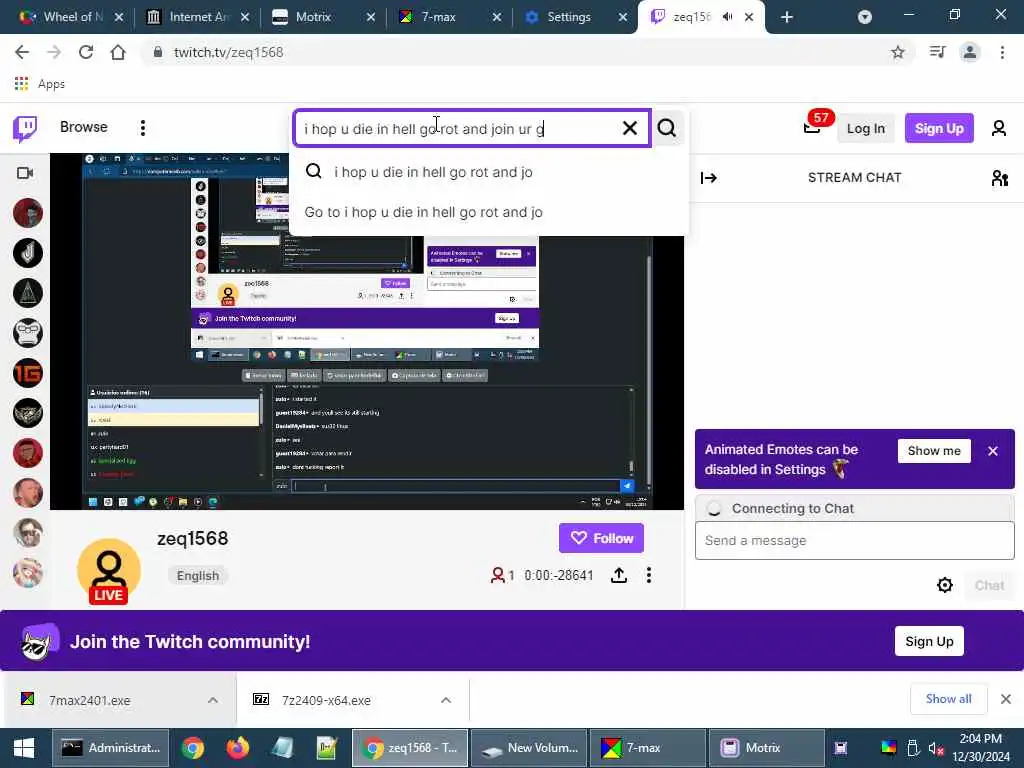Open the 7z2409-x64.exe downloaded file
1024x768 pixels.
(x=326, y=700)
